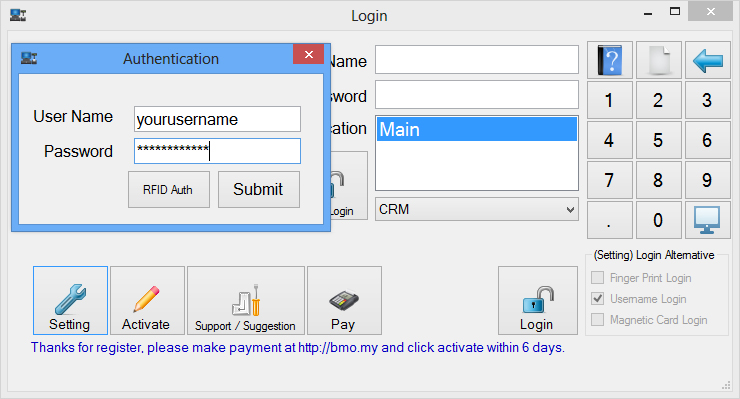Click the decimal point keypad button
The width and height of the screenshot is (740, 399).
pyautogui.click(x=610, y=220)
